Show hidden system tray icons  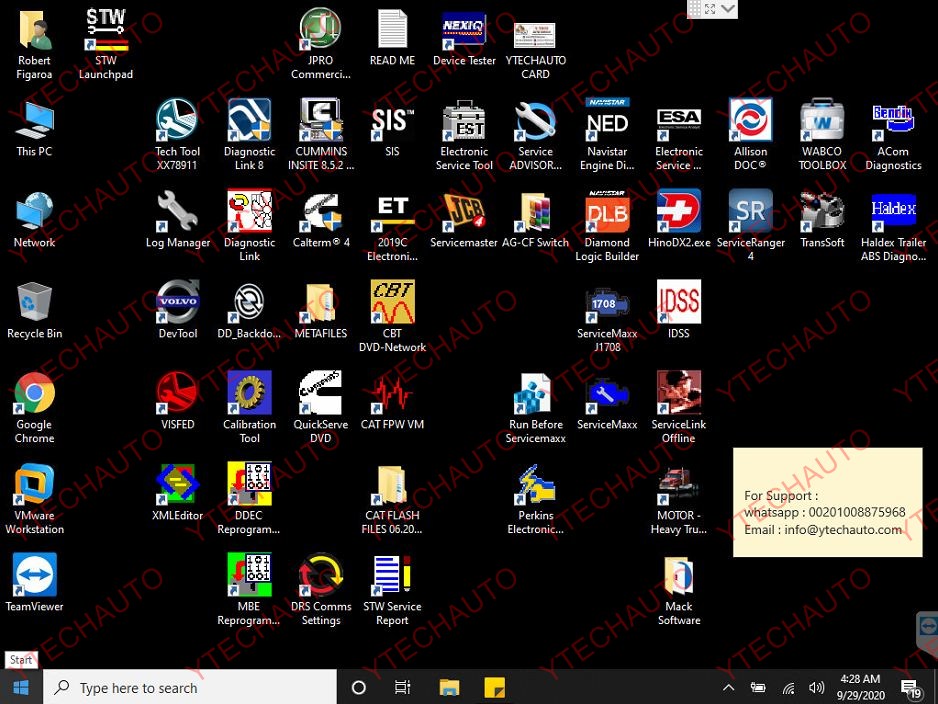coord(728,687)
